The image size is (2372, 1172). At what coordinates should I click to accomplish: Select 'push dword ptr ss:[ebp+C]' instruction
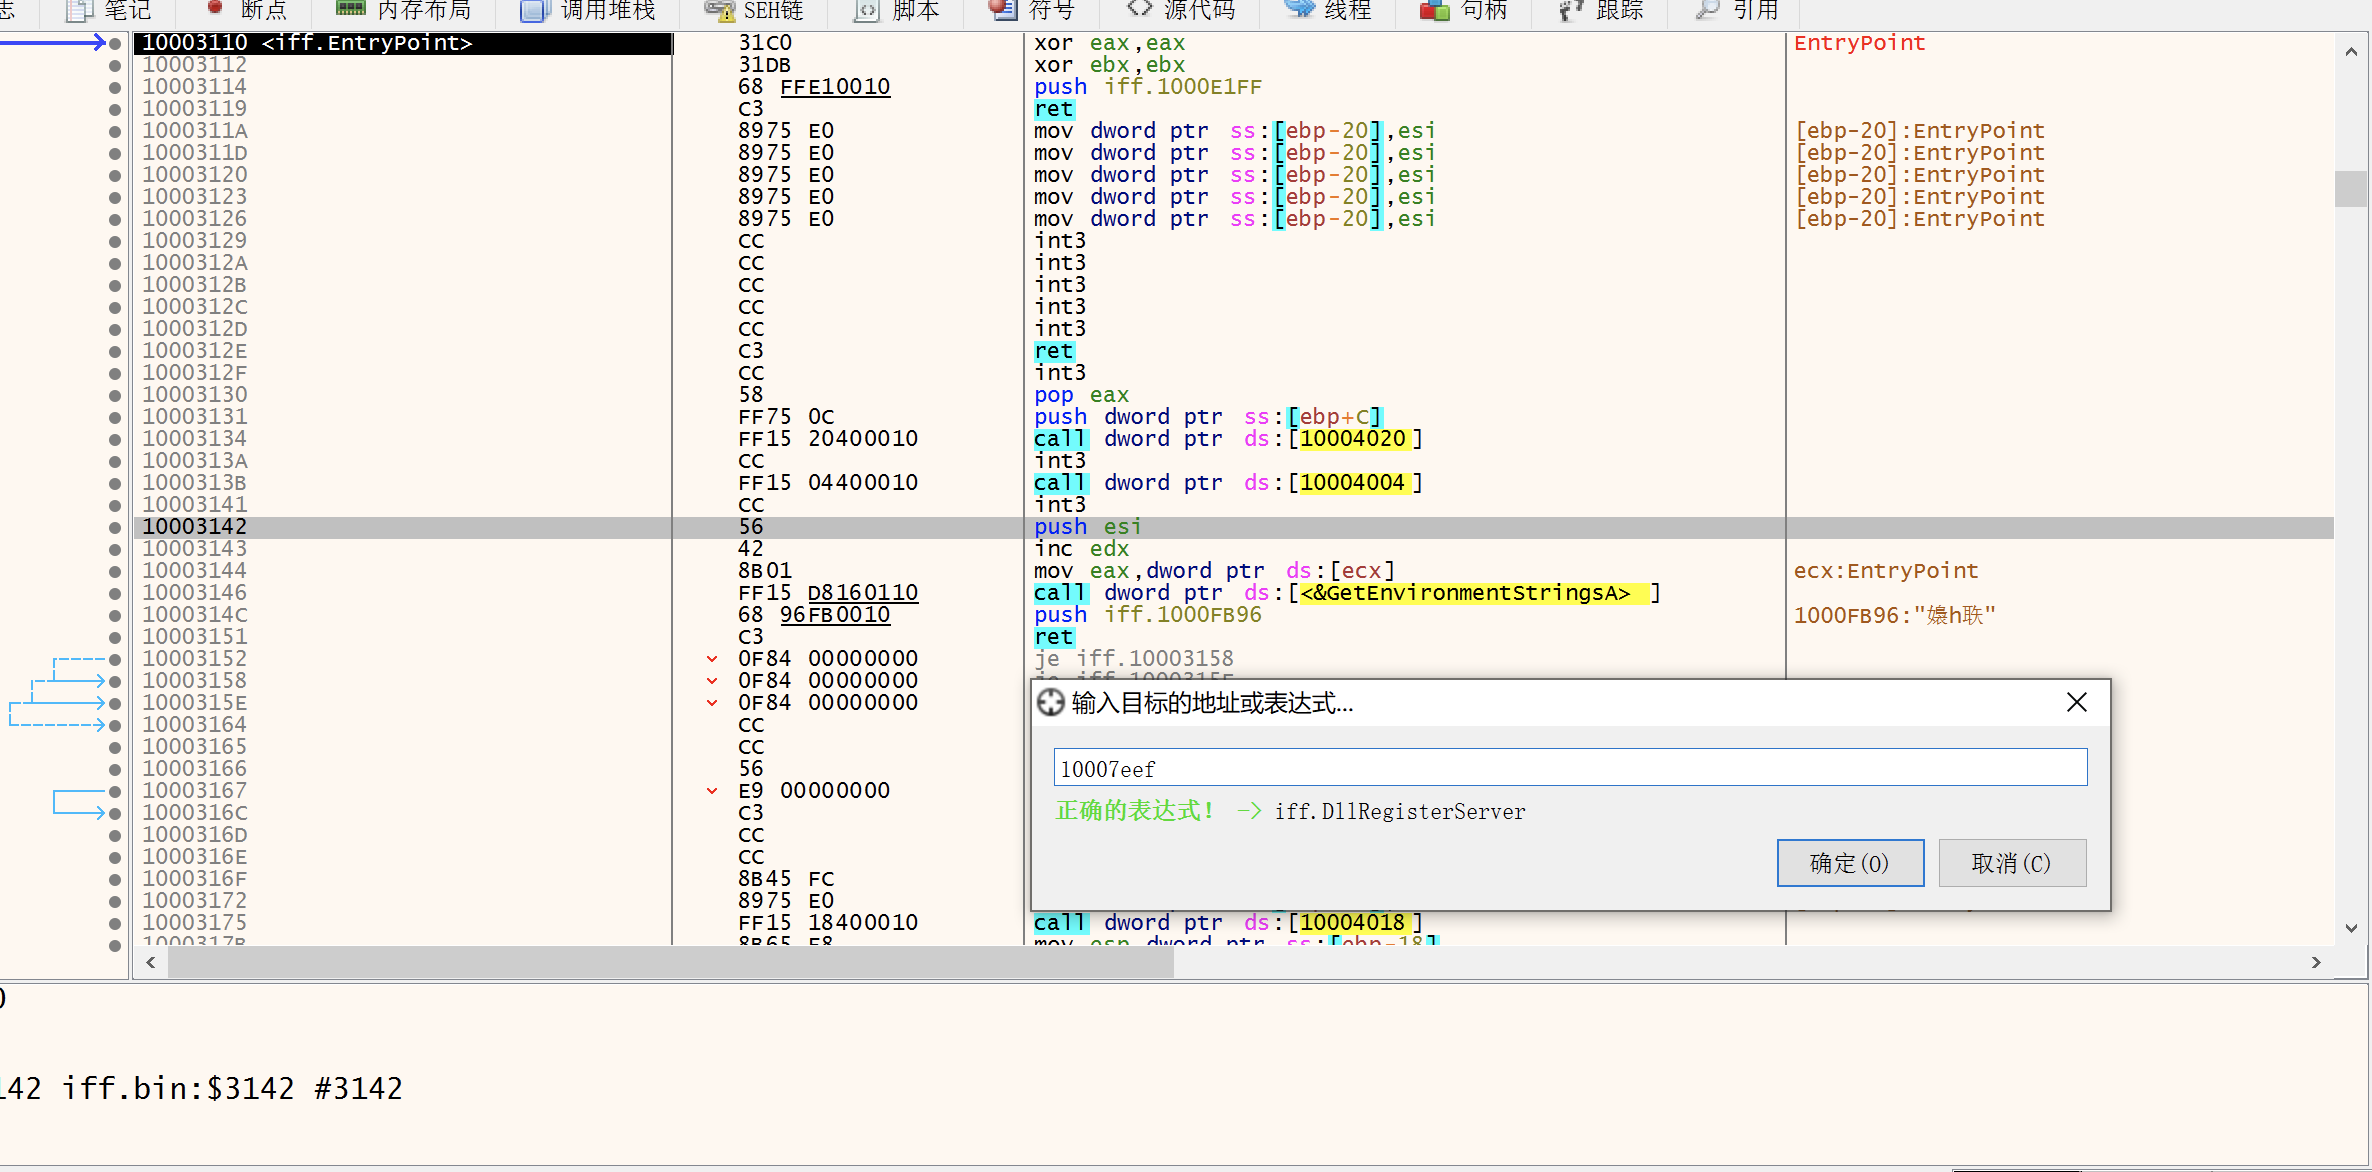(1208, 417)
